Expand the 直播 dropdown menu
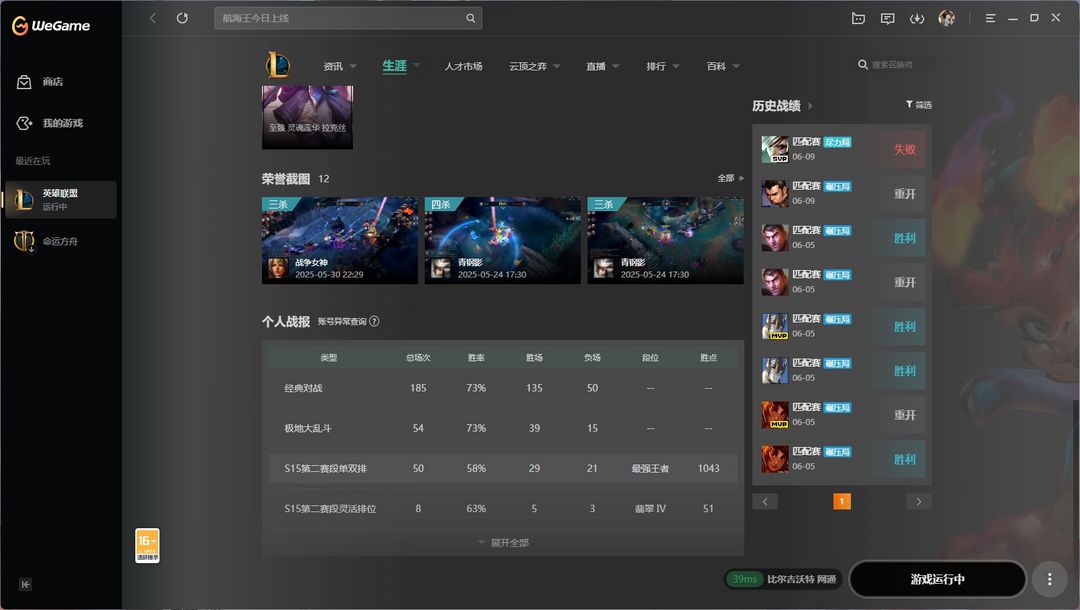The image size is (1080, 610). pos(616,66)
